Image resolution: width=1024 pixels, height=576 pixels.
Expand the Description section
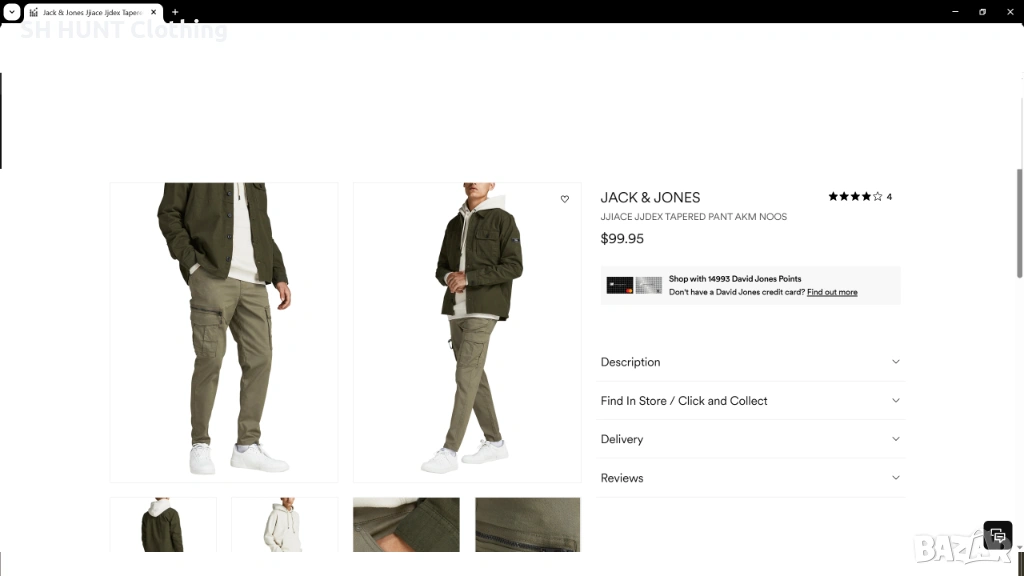750,362
